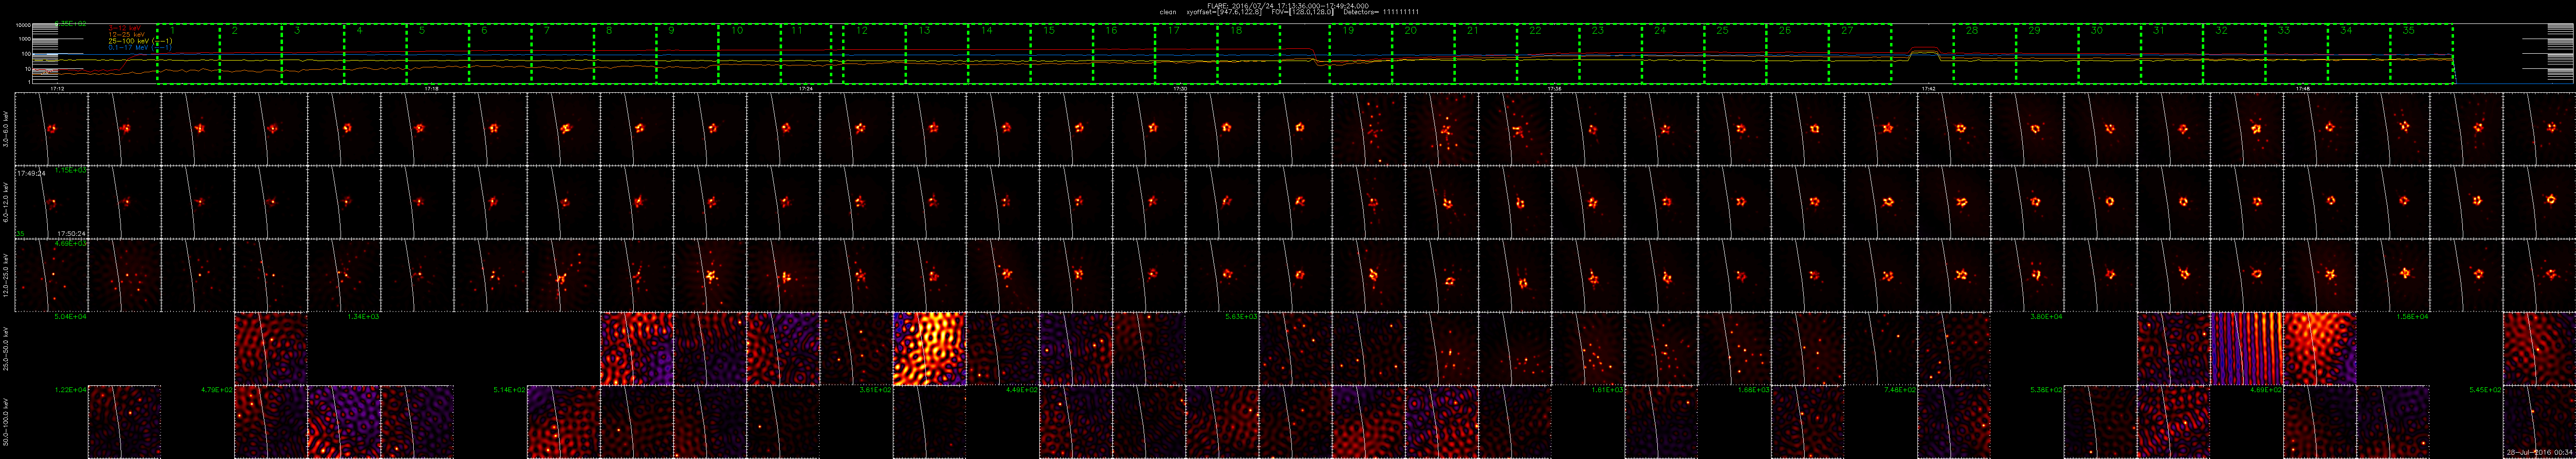2576x459 pixels.
Task: Click the 17:50:24 timestamp on the image
Action: (x=71, y=233)
